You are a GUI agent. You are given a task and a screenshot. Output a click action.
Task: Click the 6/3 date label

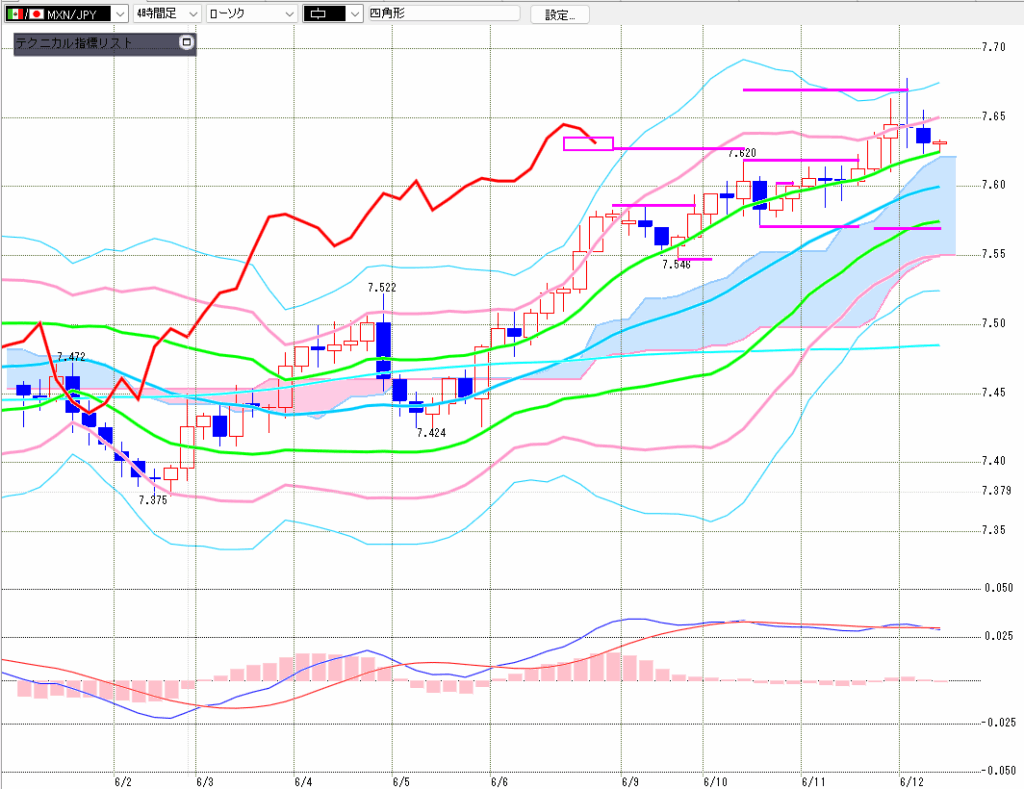pyautogui.click(x=205, y=782)
